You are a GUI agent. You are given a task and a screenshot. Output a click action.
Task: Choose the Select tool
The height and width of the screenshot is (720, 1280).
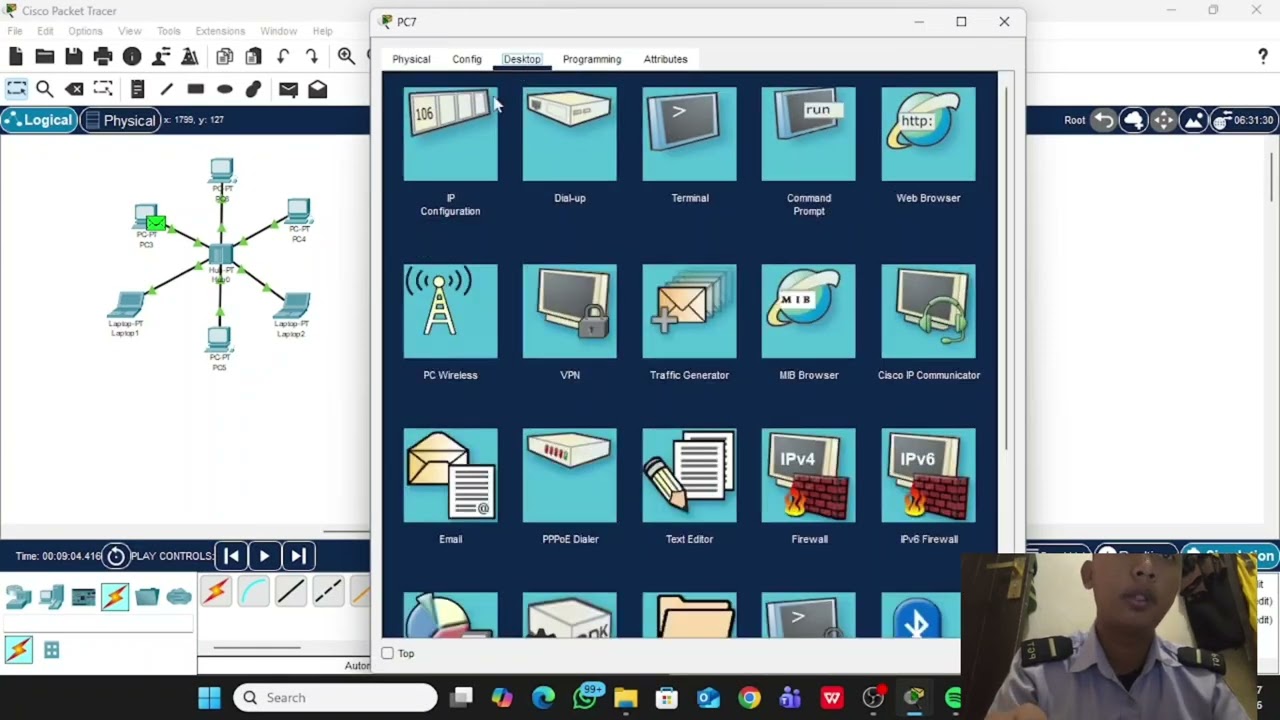pos(16,89)
